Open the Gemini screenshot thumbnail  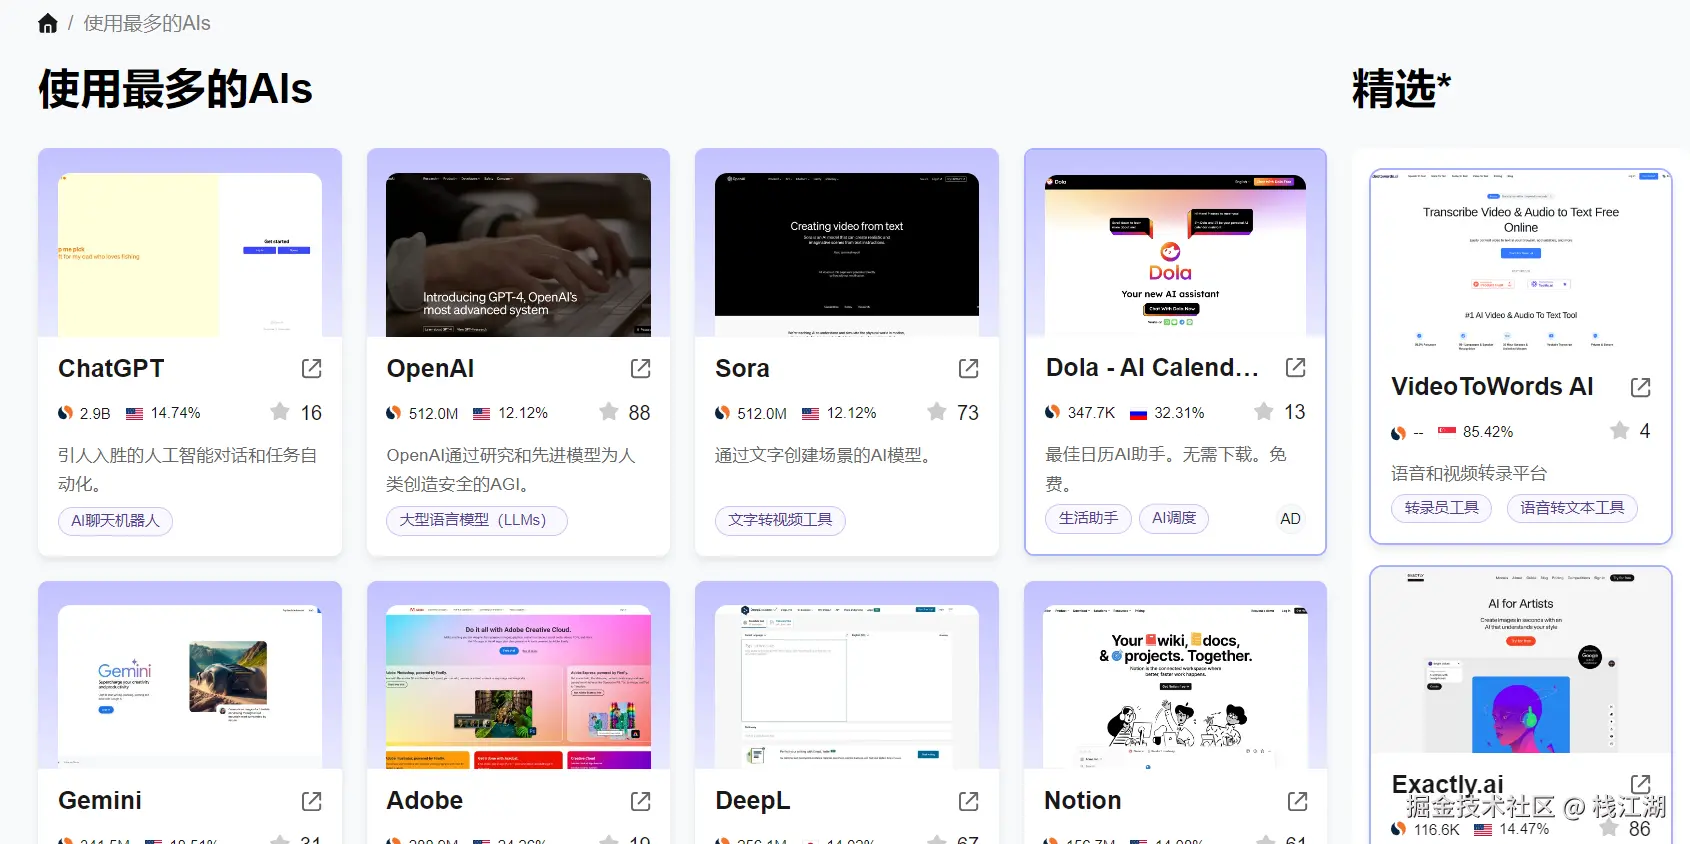click(x=190, y=687)
